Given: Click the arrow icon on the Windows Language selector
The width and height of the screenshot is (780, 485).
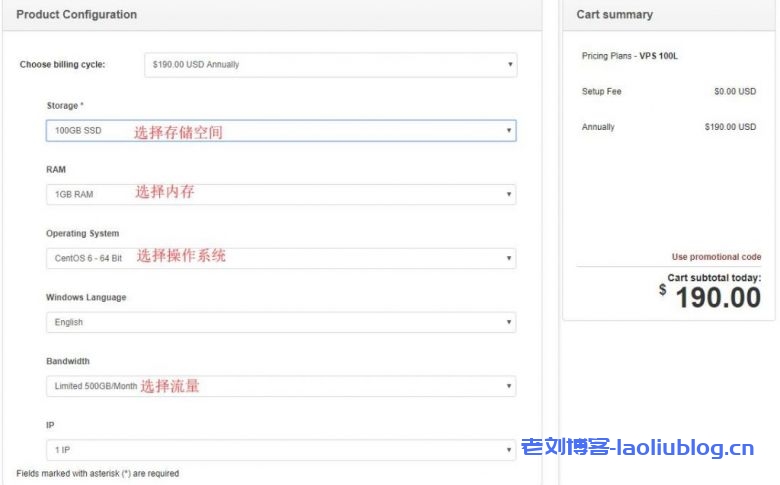Looking at the screenshot, I should click(508, 322).
